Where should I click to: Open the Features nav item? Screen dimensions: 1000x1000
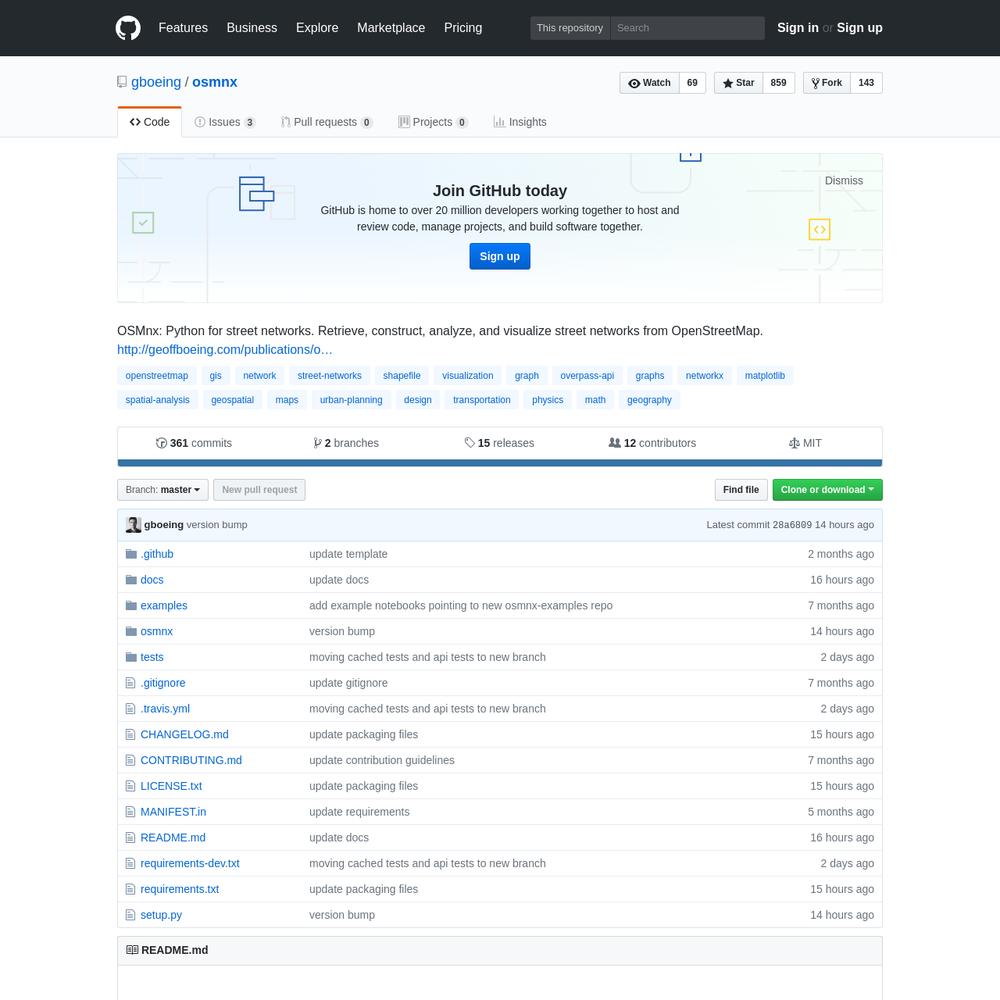click(183, 28)
